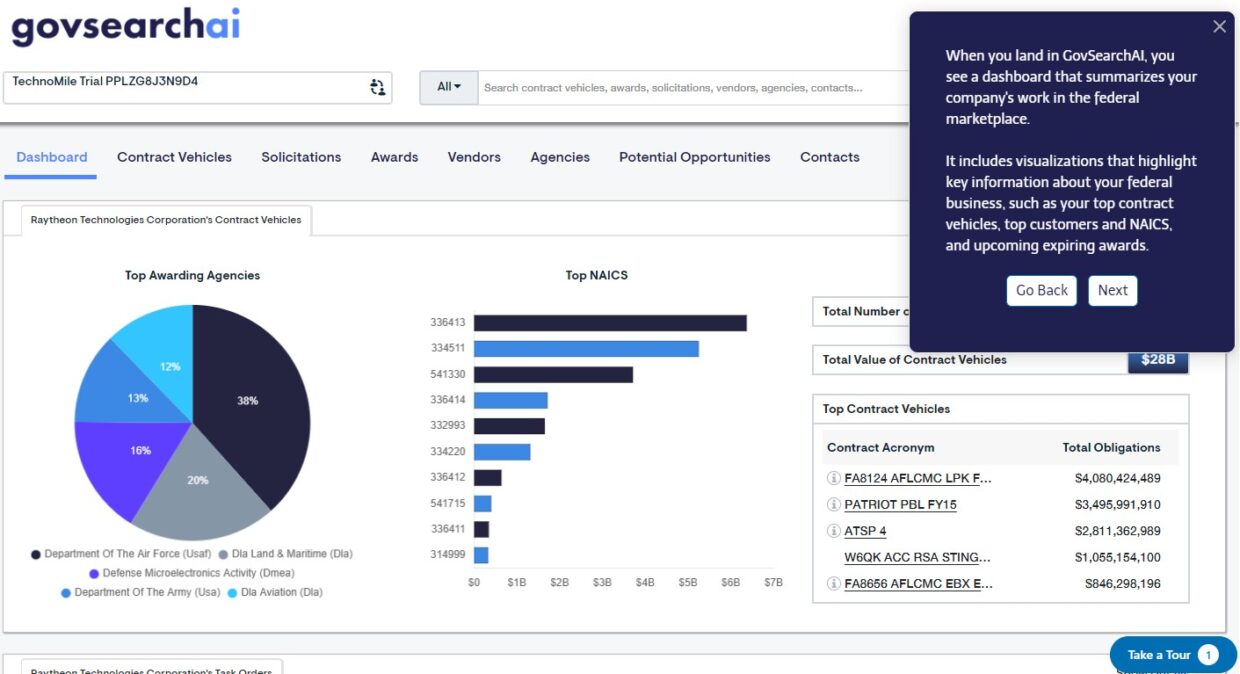Open the Awards tab
The height and width of the screenshot is (674, 1240).
coord(394,157)
